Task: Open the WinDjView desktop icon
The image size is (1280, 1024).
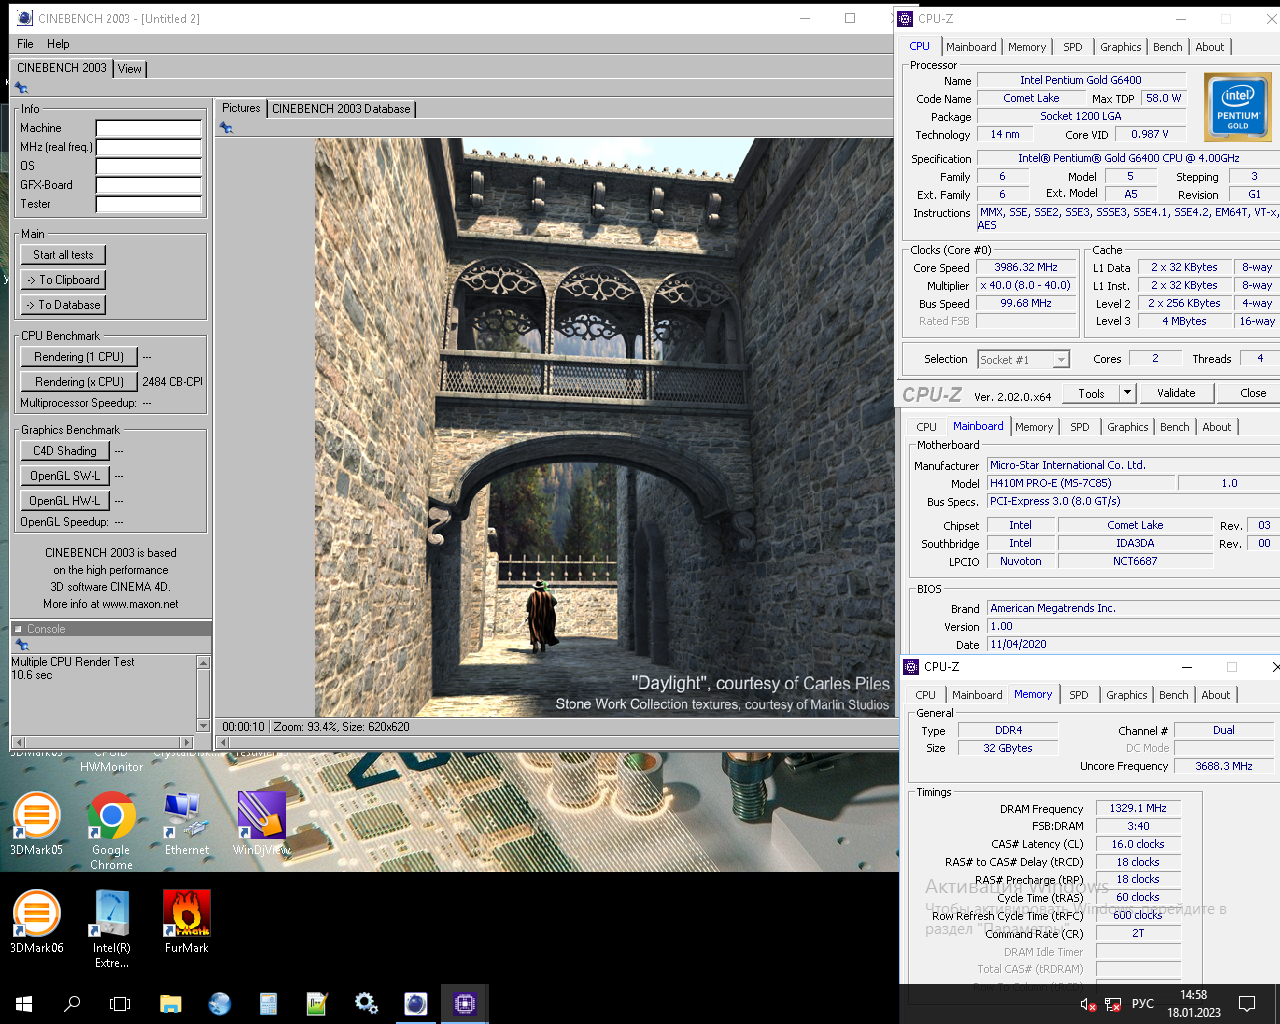Action: pos(261,823)
